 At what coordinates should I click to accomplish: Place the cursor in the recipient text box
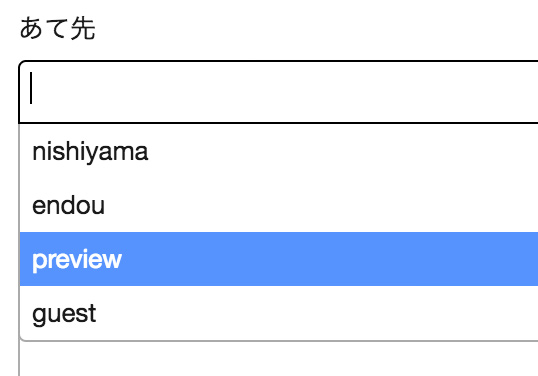pyautogui.click(x=279, y=92)
